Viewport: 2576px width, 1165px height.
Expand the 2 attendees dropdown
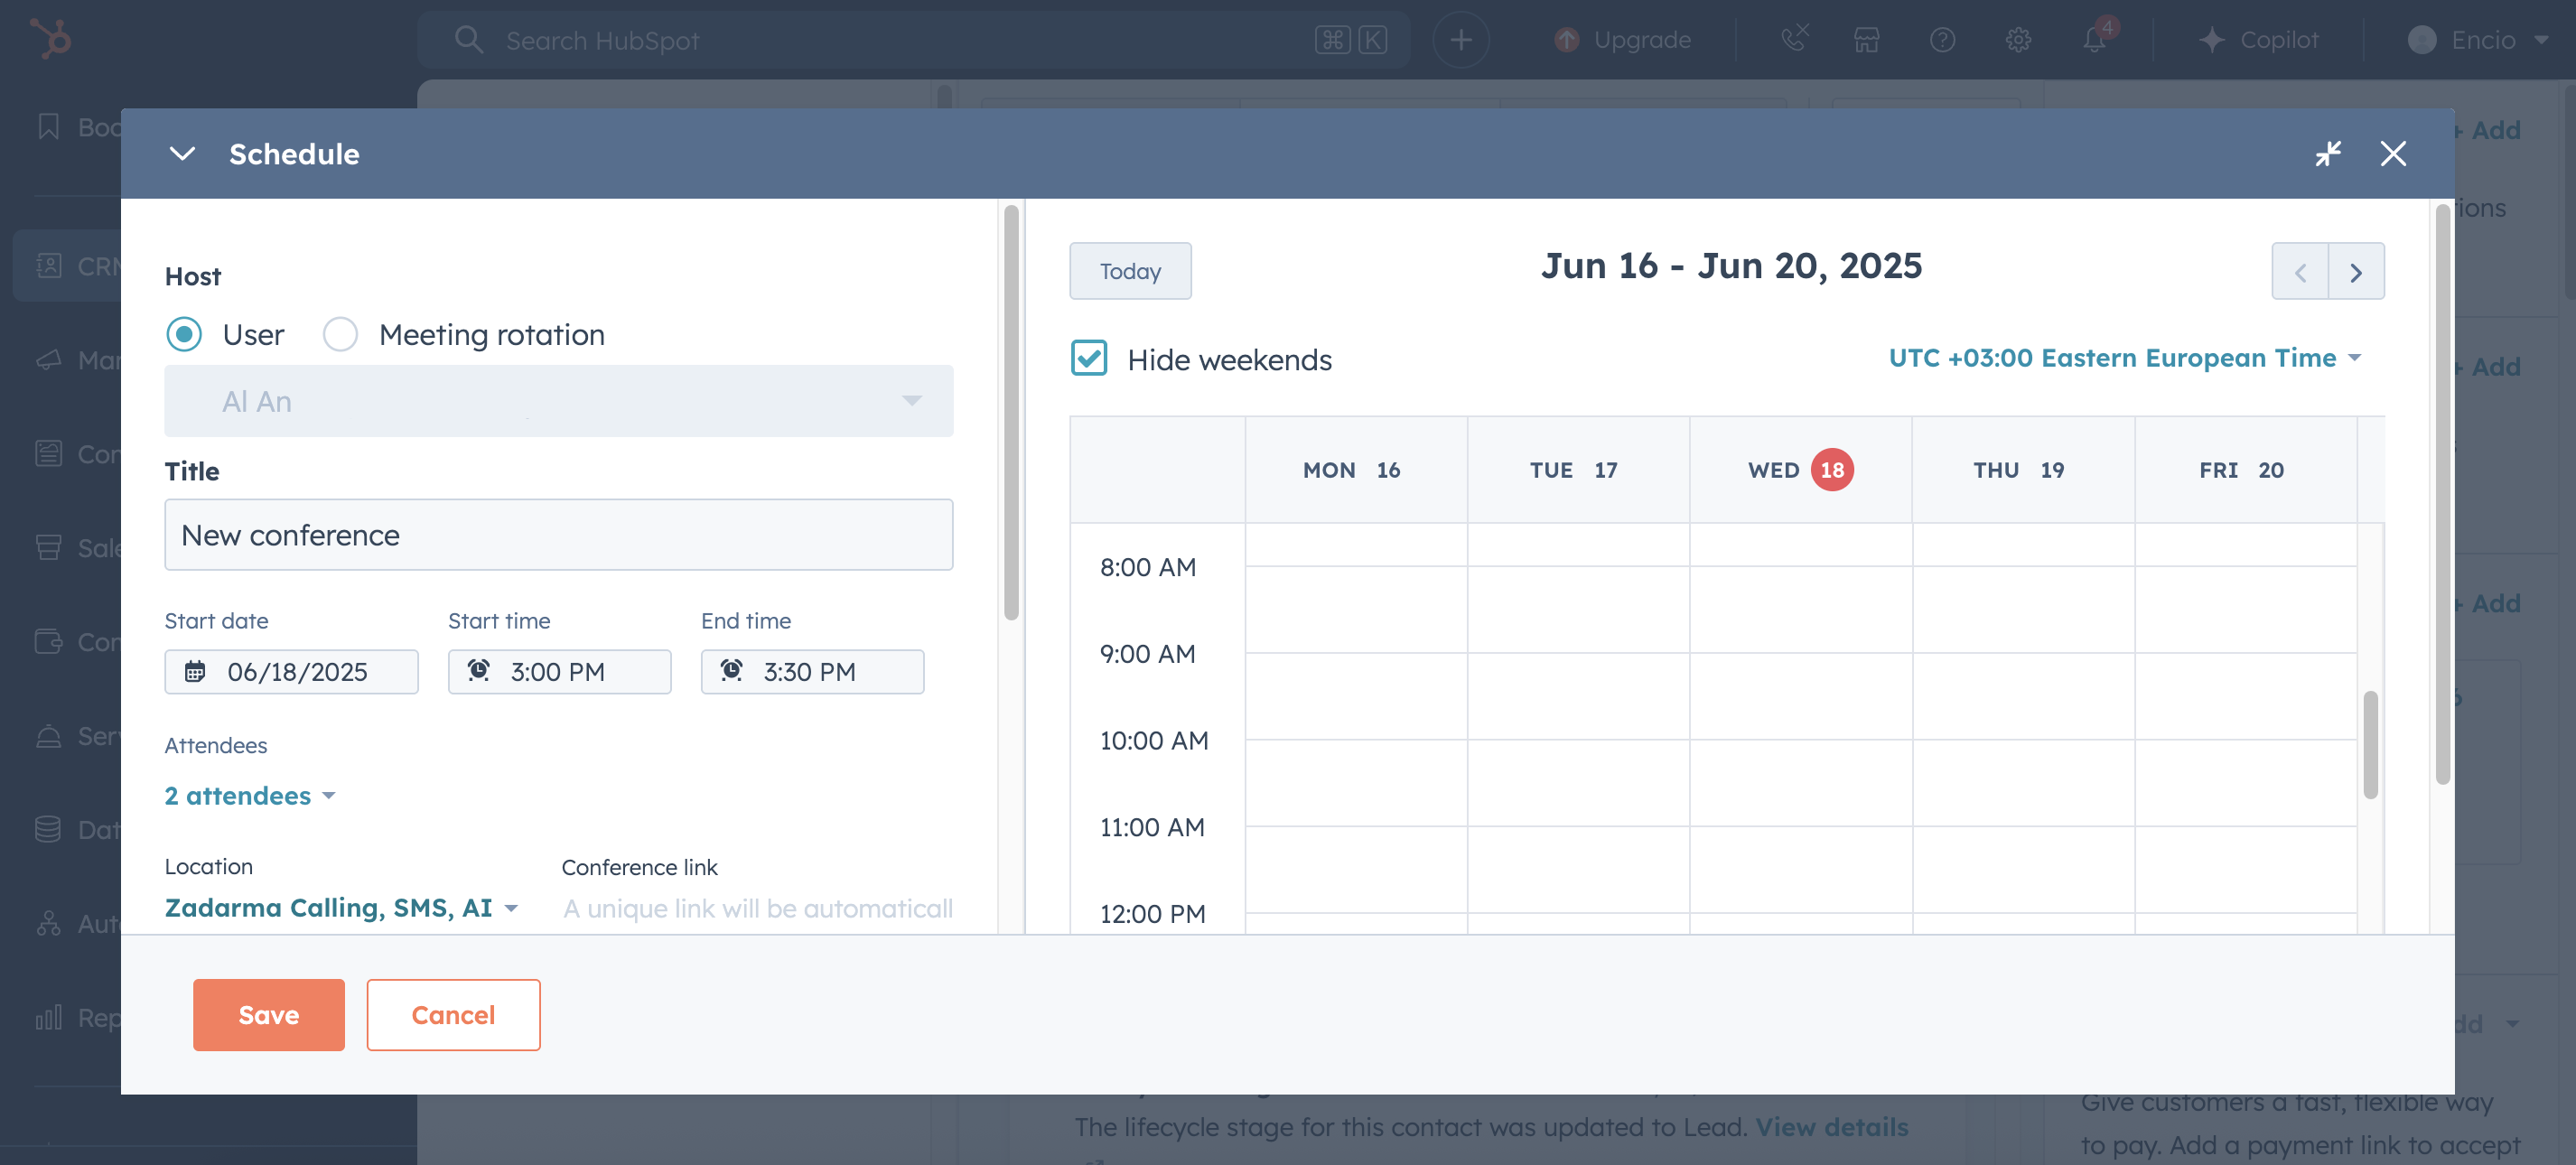pos(249,796)
